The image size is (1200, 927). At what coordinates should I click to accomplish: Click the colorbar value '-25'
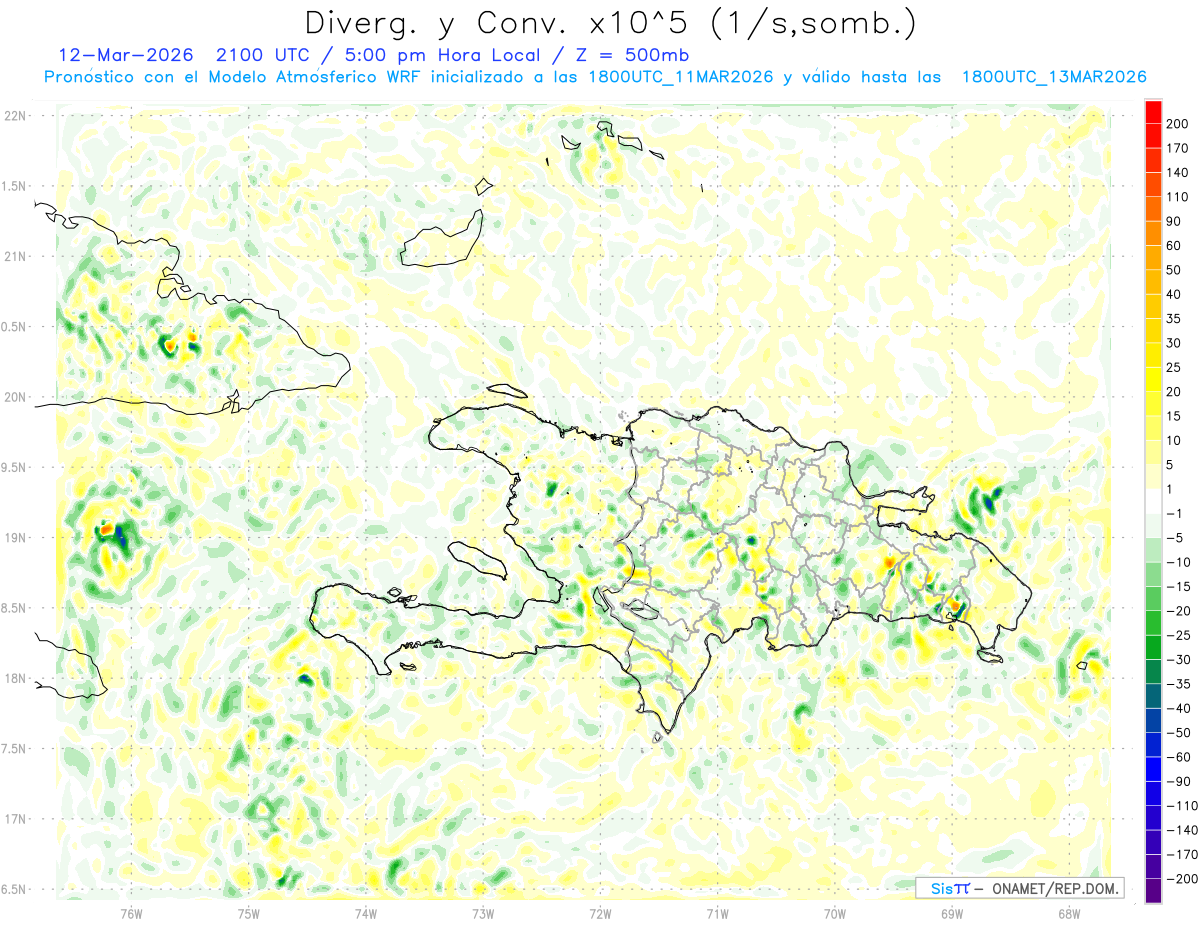coord(1177,636)
